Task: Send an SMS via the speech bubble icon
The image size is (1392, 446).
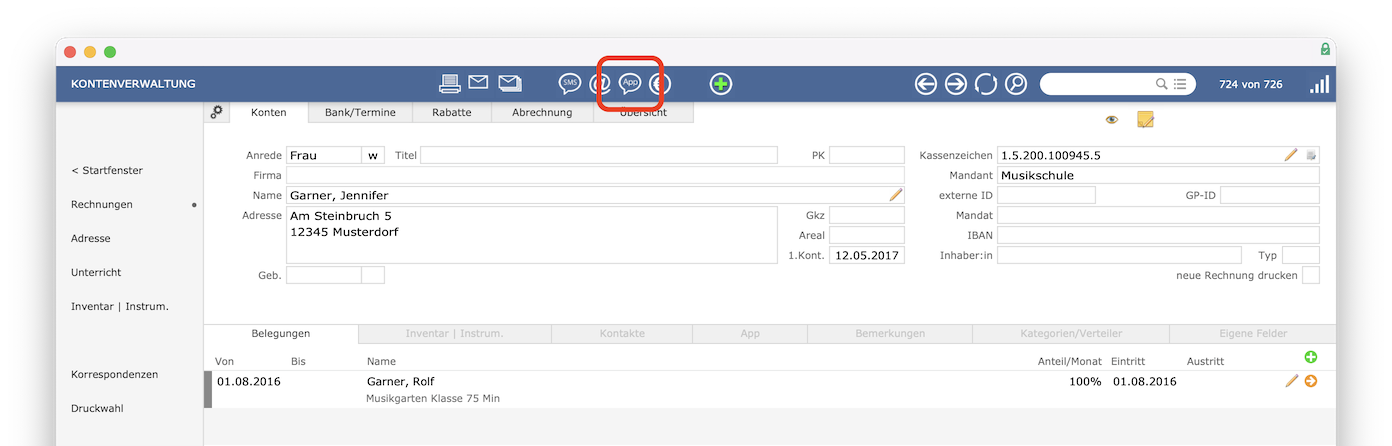Action: [x=570, y=84]
